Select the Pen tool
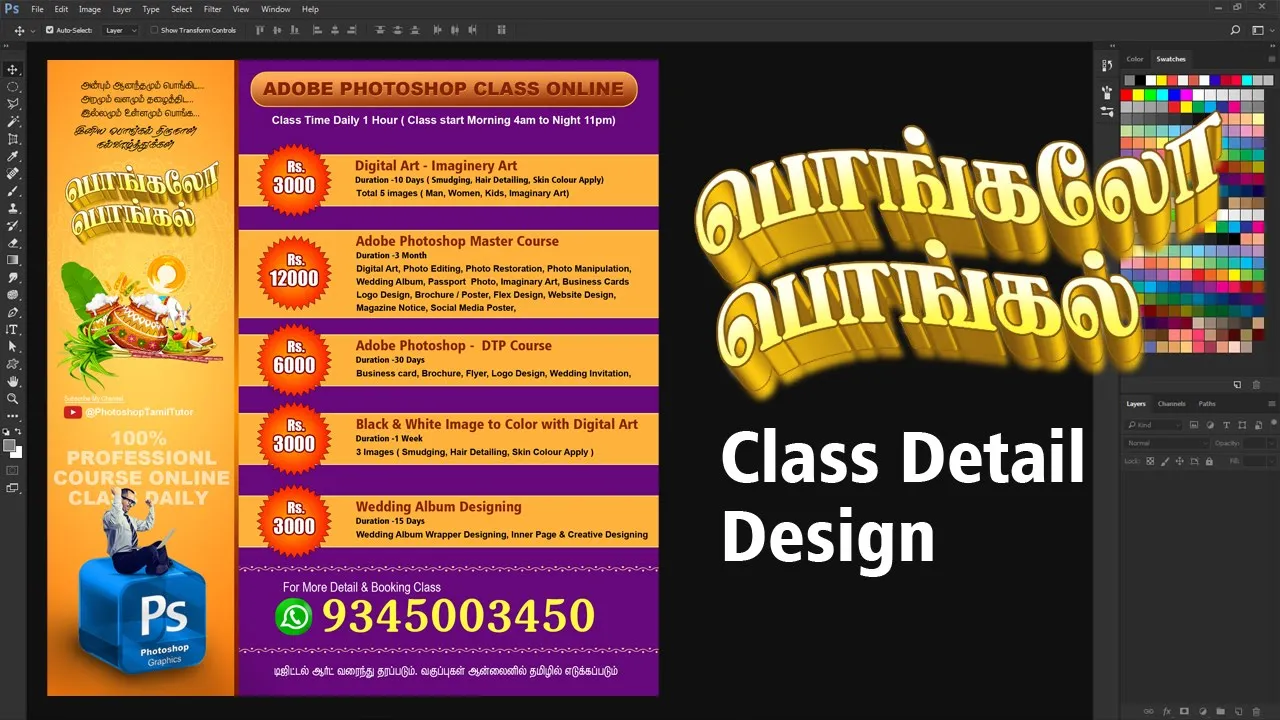 (13, 311)
